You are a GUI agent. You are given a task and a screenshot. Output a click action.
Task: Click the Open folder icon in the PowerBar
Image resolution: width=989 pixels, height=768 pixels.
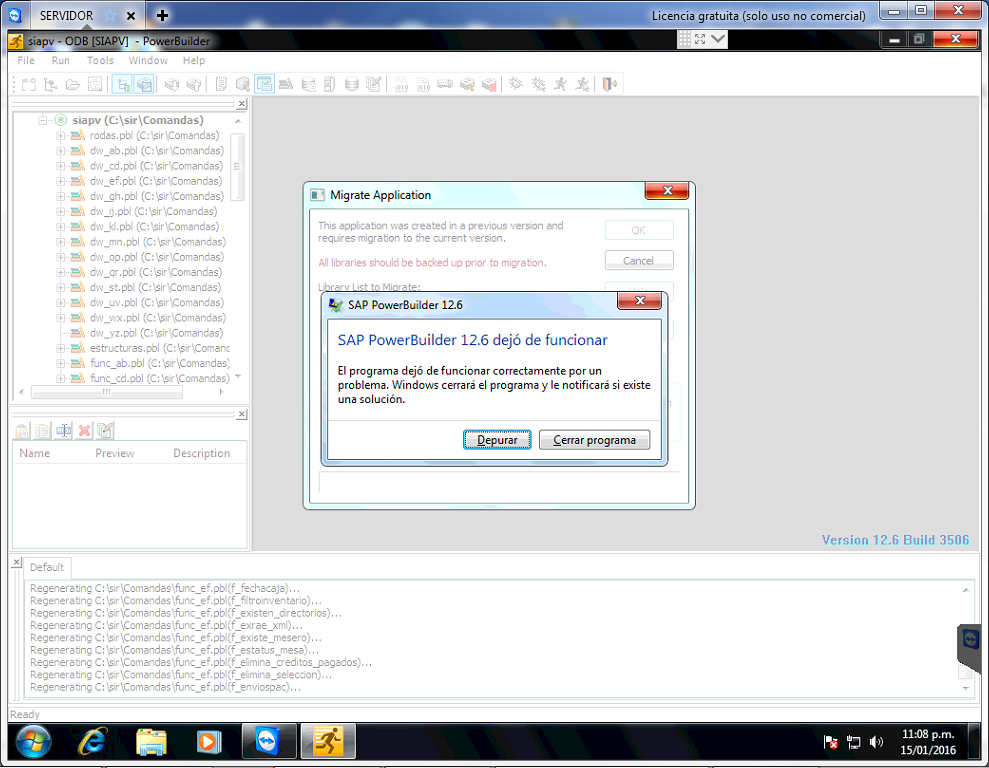73,84
